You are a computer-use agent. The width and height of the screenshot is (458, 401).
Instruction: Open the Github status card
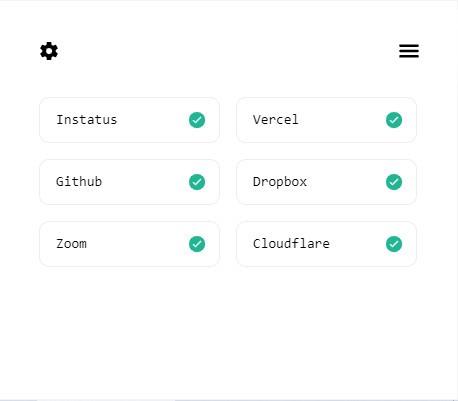coord(129,182)
